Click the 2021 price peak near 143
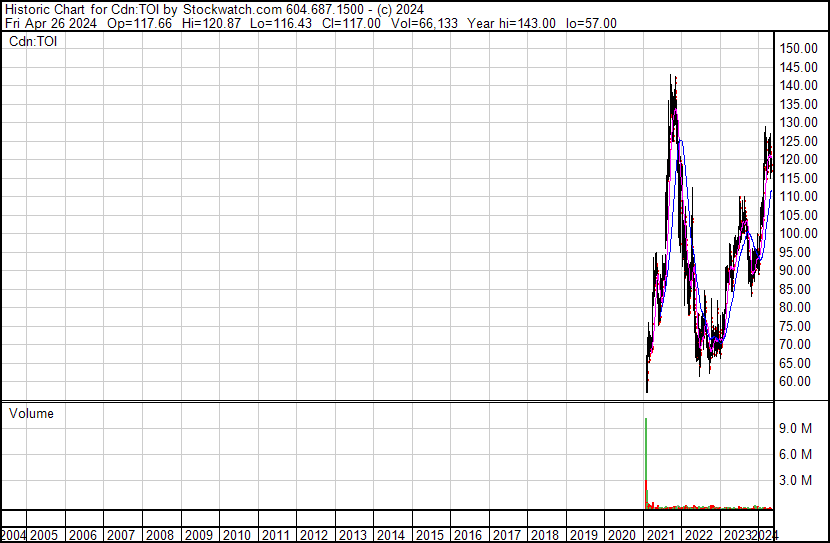The image size is (830, 543). (671, 76)
